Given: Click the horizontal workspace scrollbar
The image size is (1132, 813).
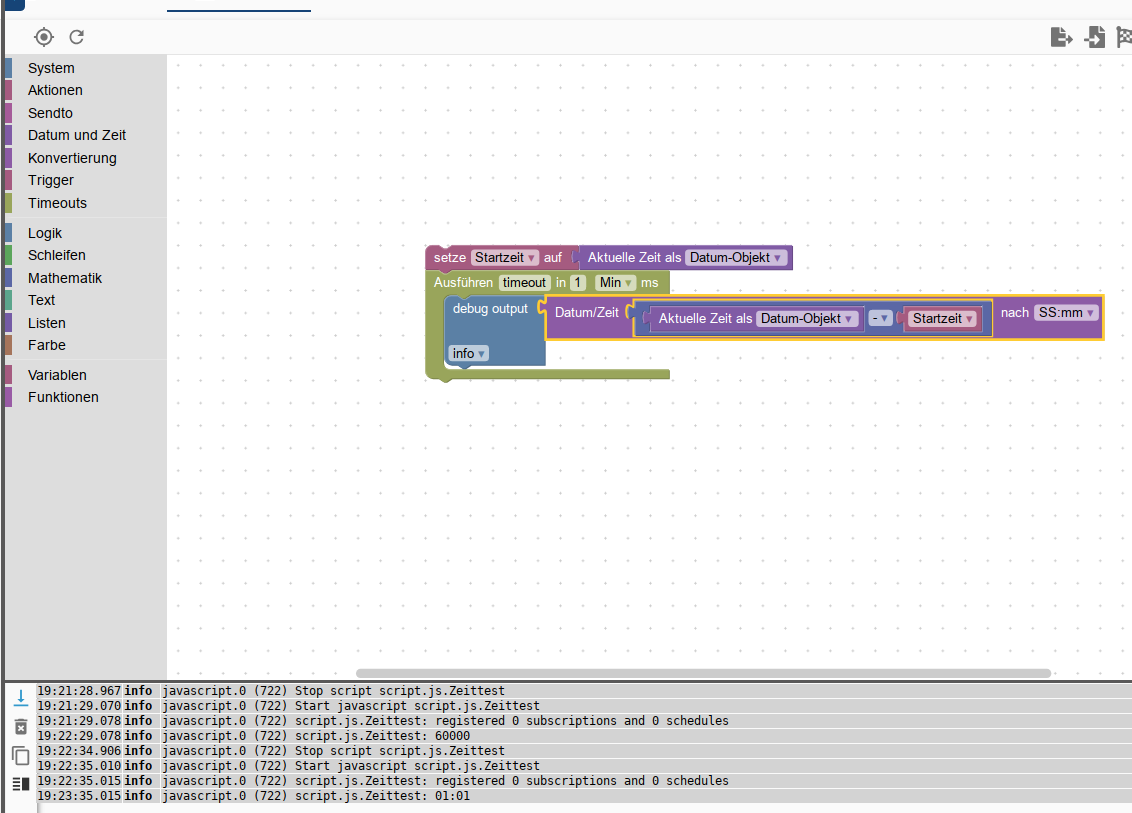Looking at the screenshot, I should (x=703, y=673).
